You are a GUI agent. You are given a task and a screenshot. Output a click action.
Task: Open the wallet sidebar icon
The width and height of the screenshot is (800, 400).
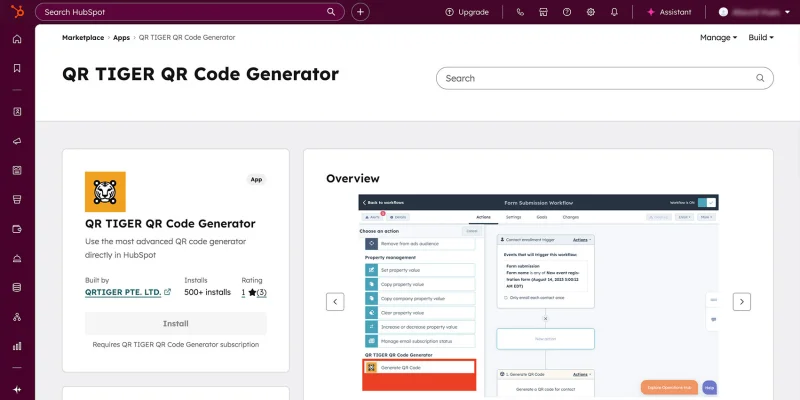pos(17,229)
